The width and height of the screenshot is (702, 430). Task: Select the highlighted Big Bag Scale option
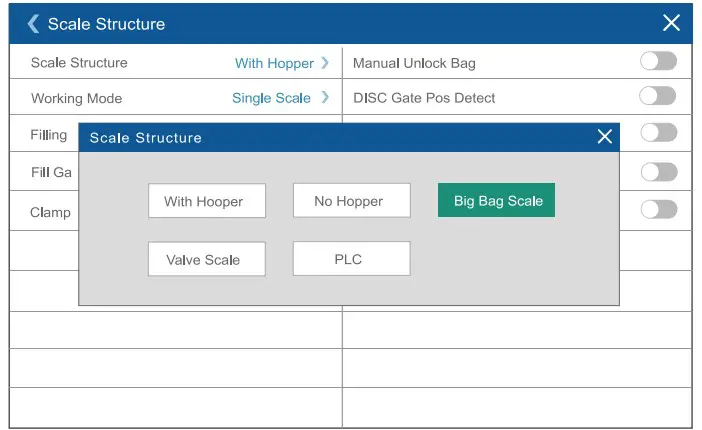(497, 201)
